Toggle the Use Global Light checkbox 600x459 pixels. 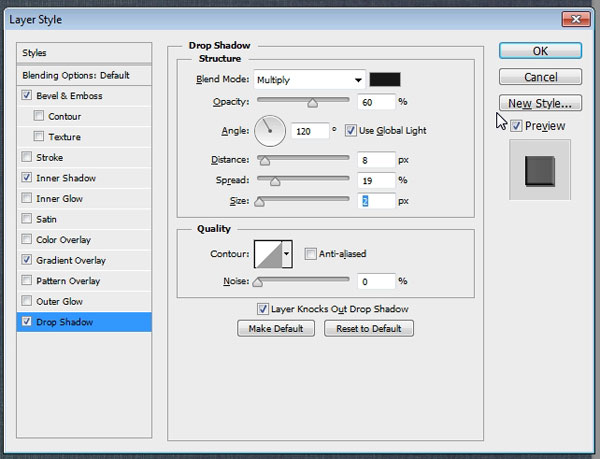(x=351, y=130)
